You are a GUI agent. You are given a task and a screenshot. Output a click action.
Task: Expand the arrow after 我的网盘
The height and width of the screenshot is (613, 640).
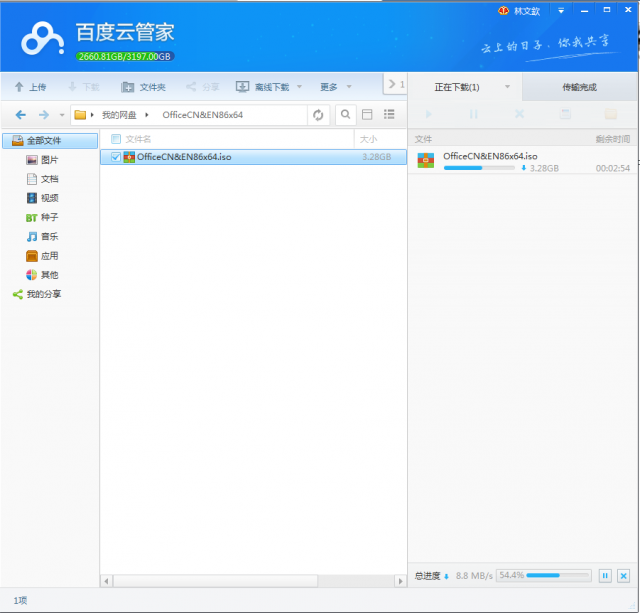coord(147,115)
